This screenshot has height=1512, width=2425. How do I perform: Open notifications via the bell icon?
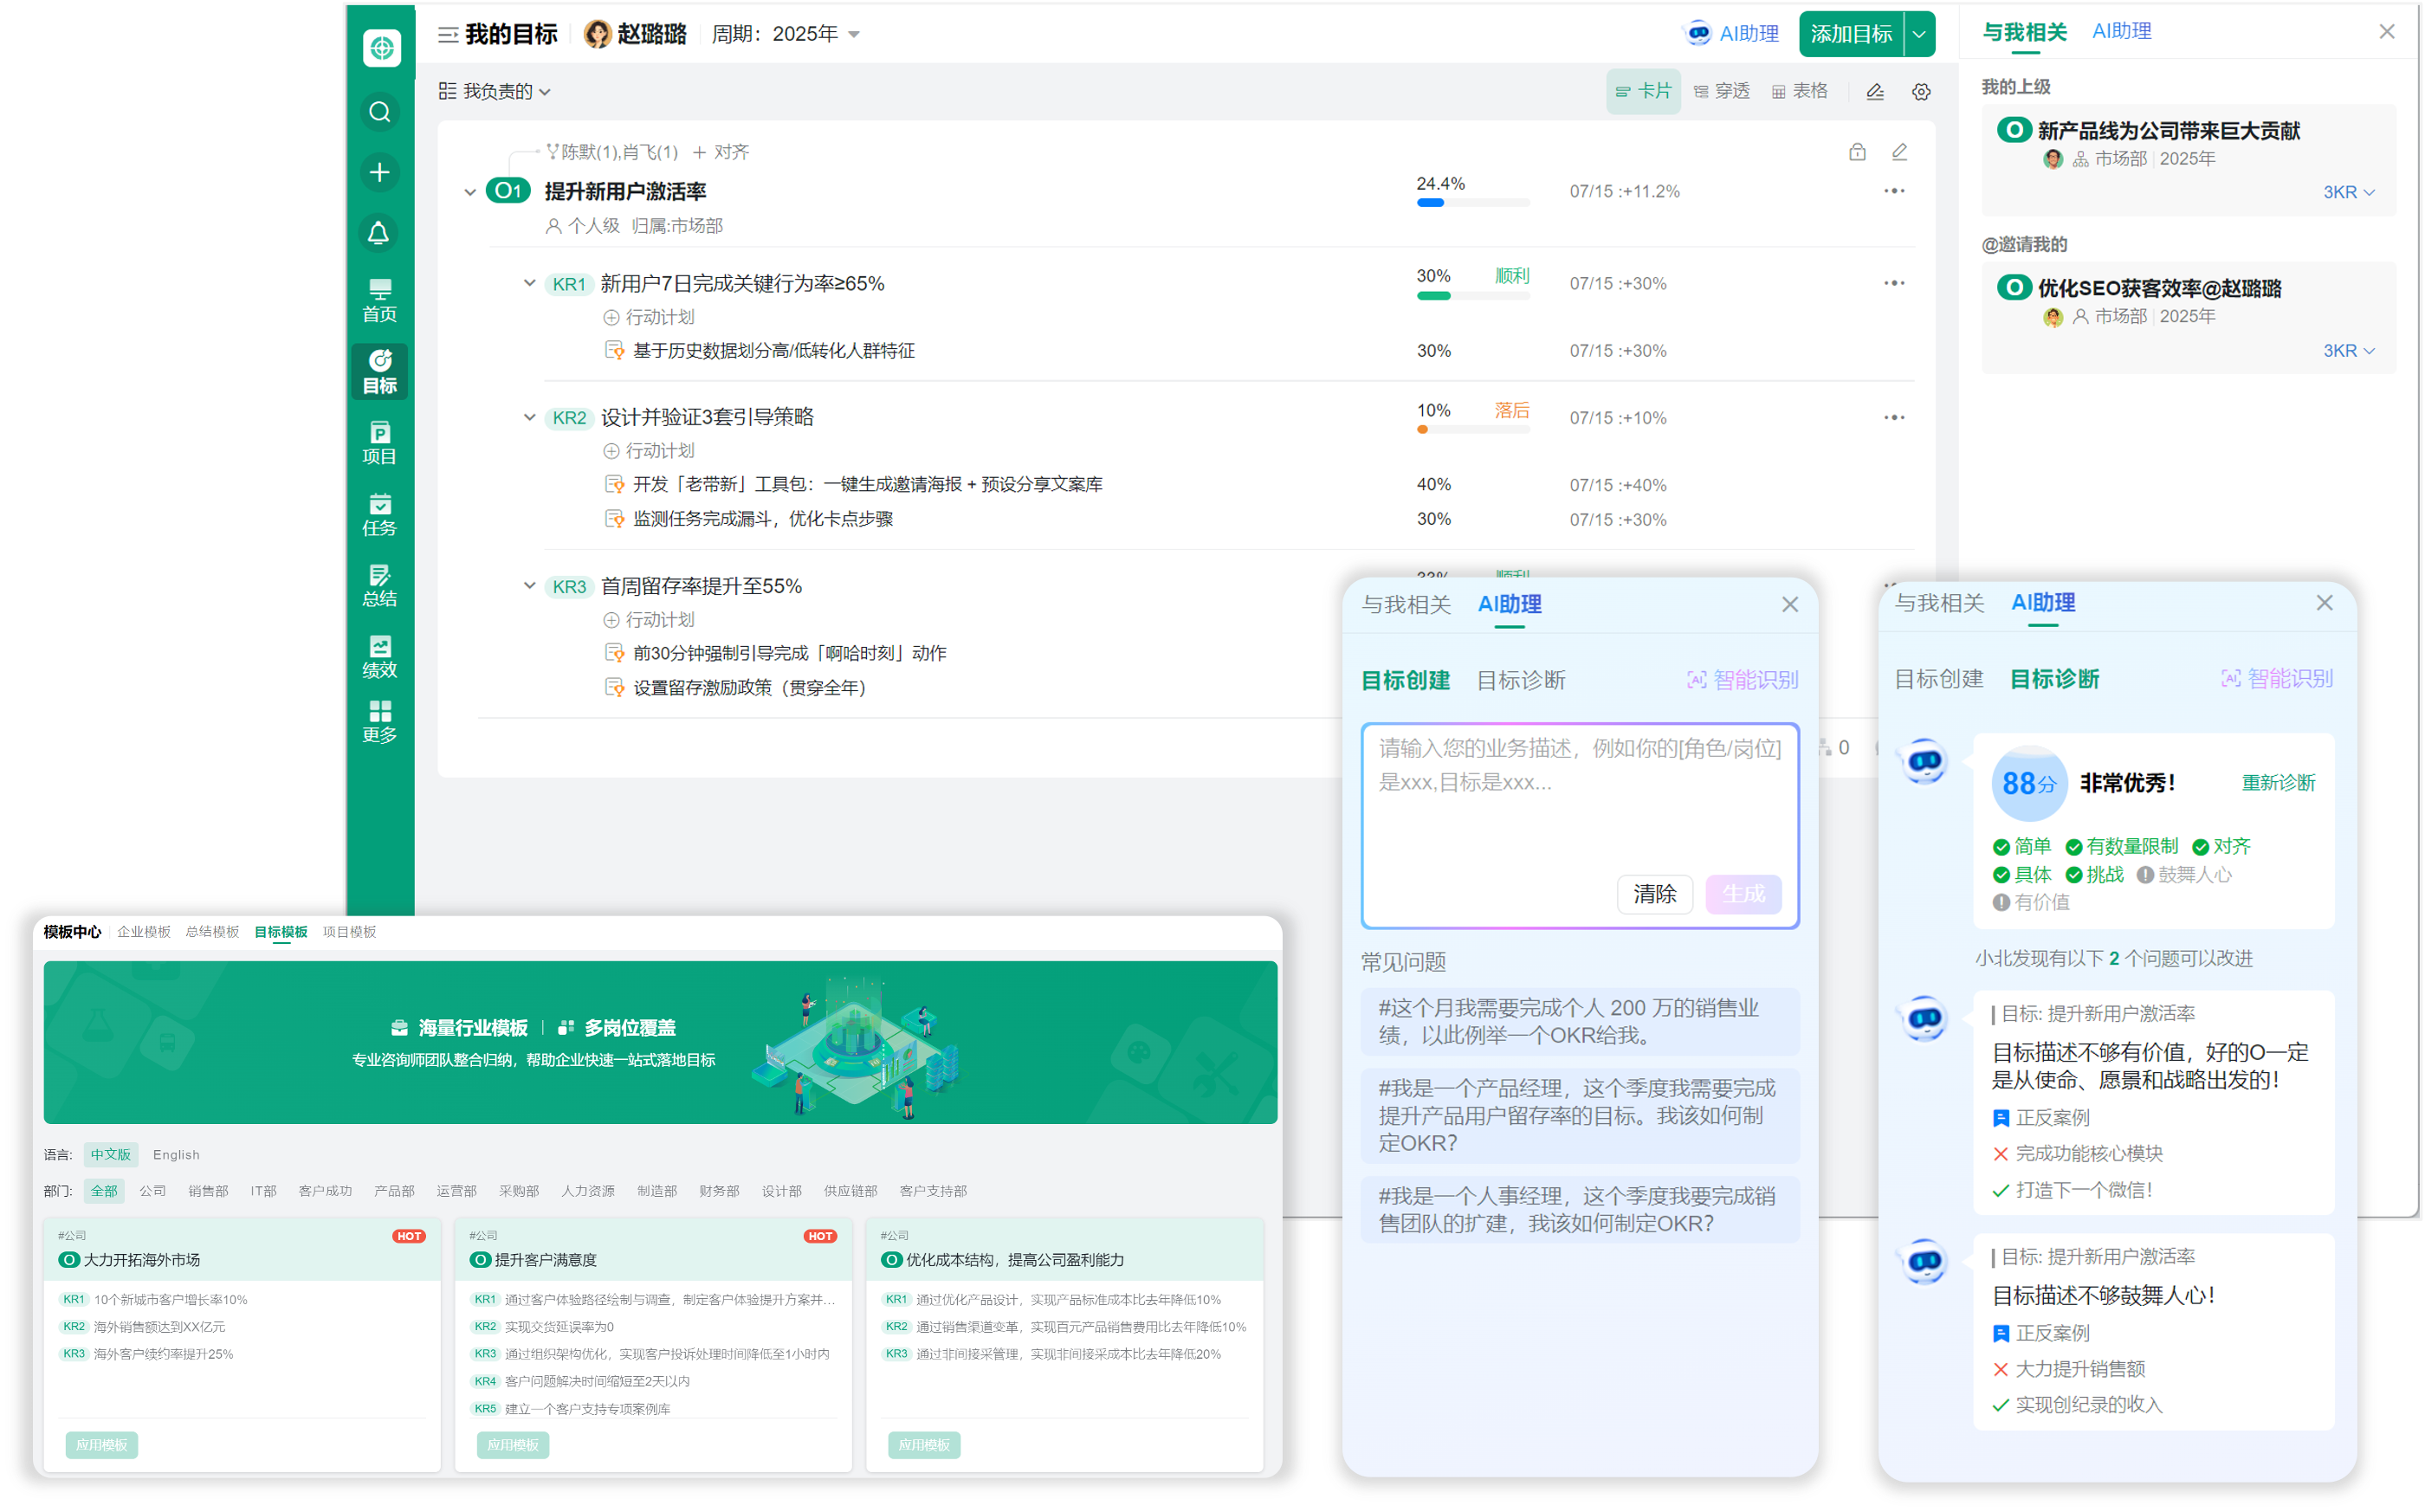pyautogui.click(x=379, y=233)
